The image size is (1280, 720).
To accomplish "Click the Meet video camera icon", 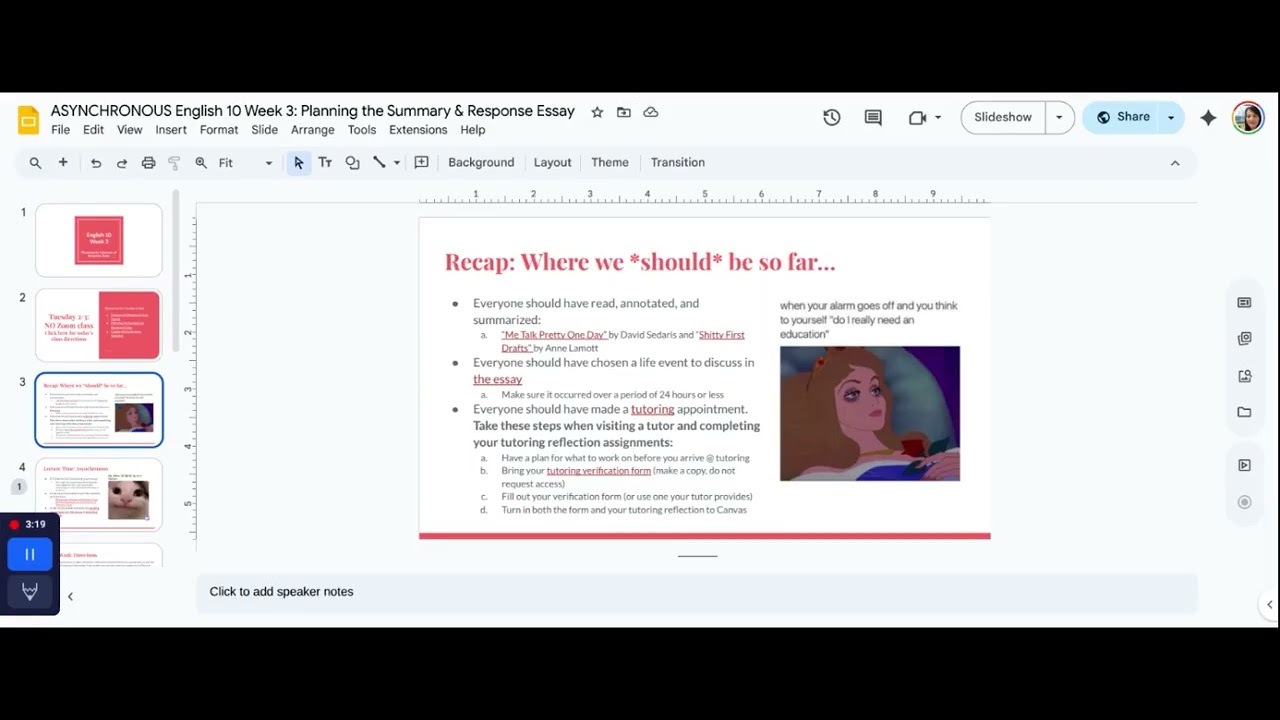I will tap(917, 117).
